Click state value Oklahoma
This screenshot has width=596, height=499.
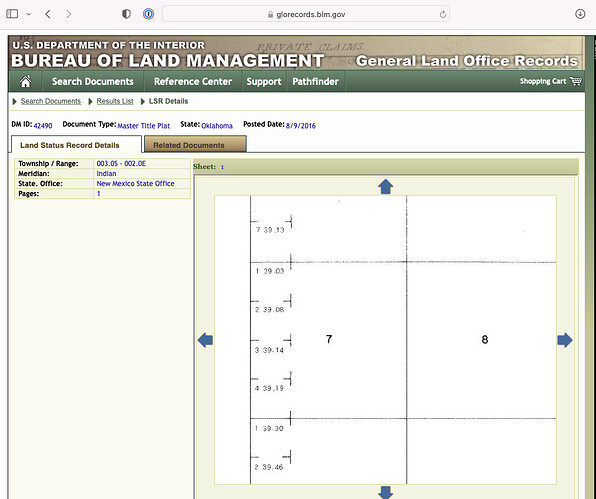pyautogui.click(x=217, y=126)
